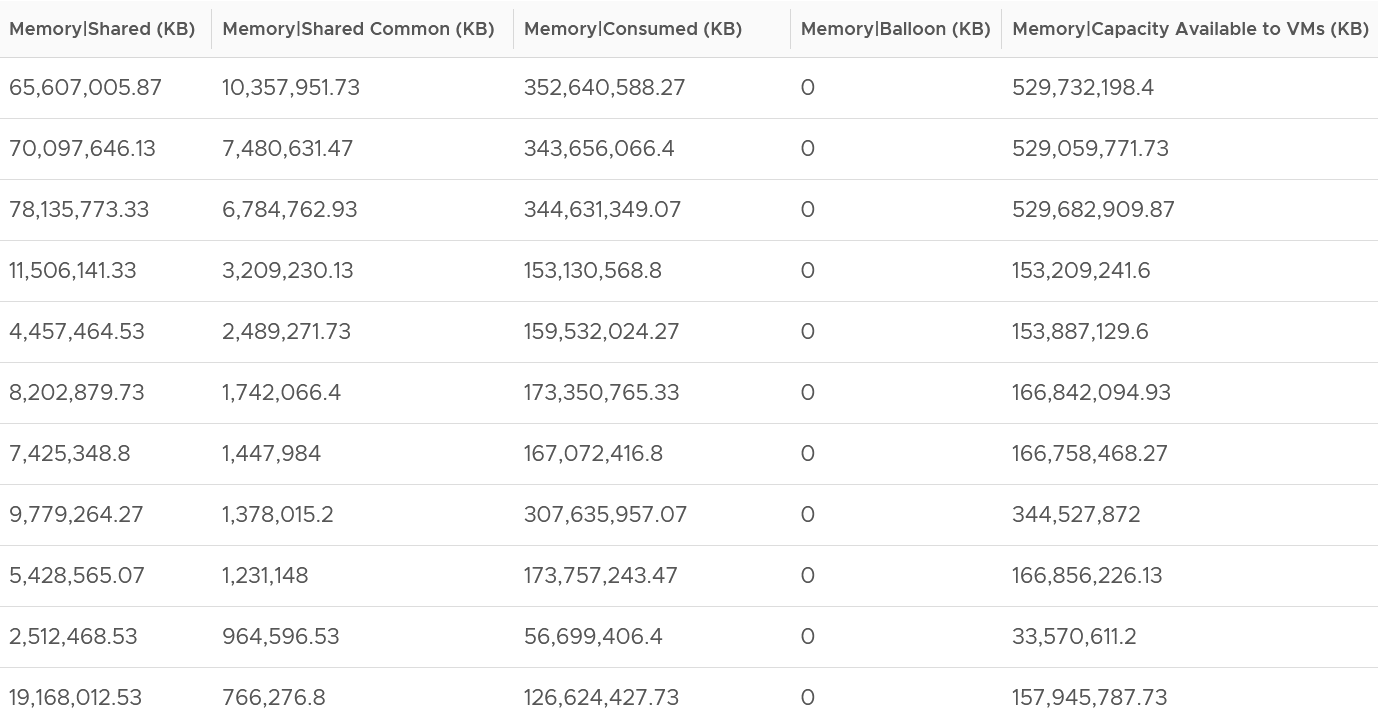Click shared value 19,168,012.53

click(x=75, y=698)
